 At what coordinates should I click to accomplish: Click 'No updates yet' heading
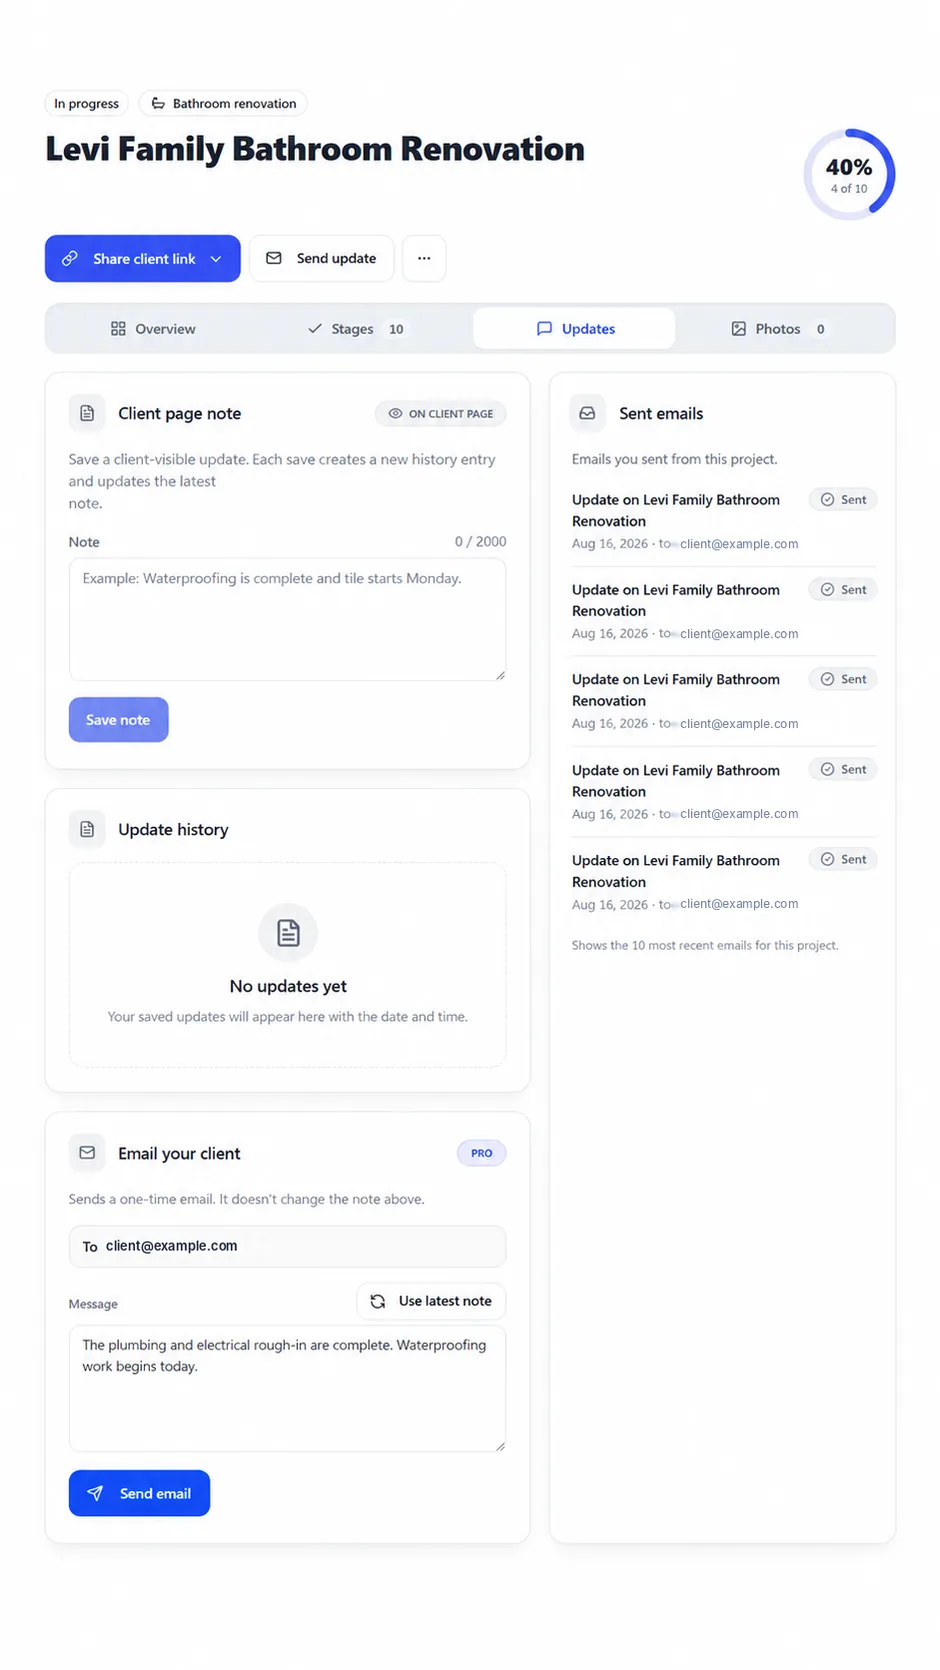pos(288,986)
